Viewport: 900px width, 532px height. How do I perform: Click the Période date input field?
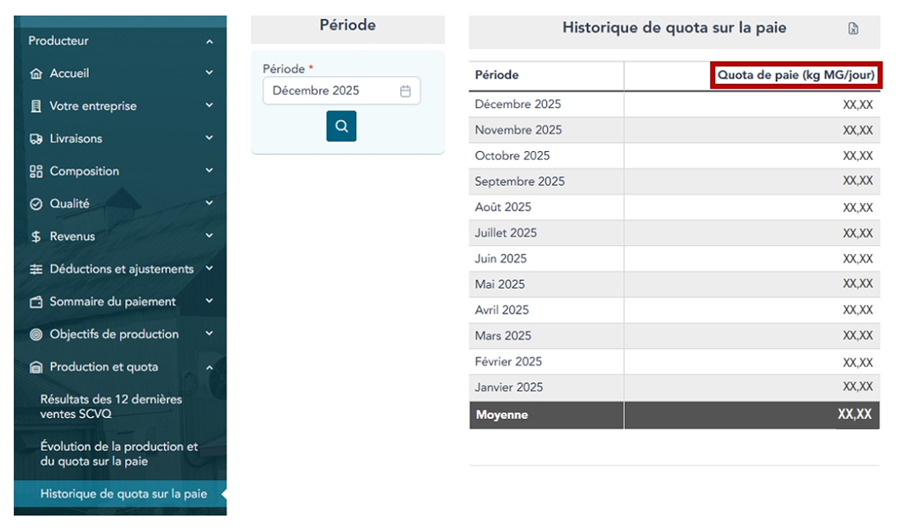330,91
